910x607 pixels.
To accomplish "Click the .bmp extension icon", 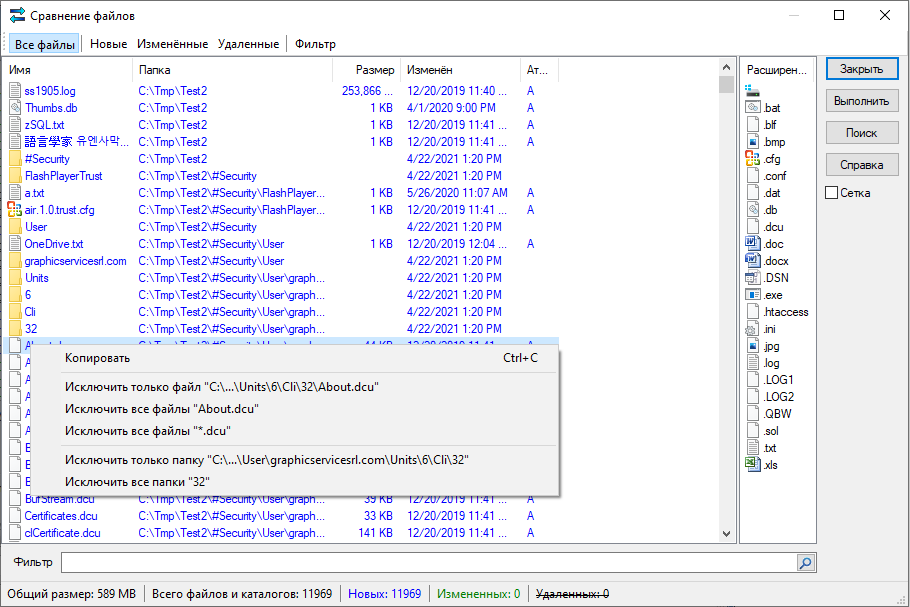I will tap(751, 141).
